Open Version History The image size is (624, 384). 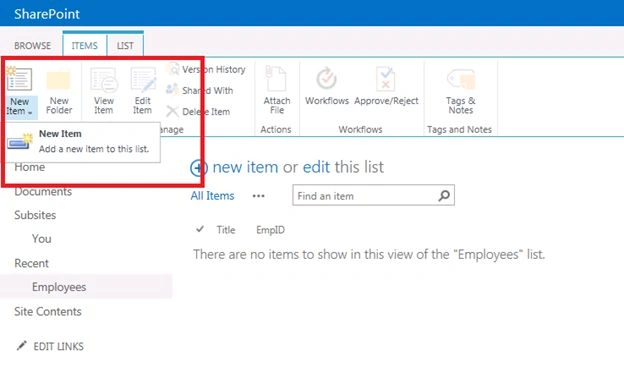pyautogui.click(x=207, y=69)
